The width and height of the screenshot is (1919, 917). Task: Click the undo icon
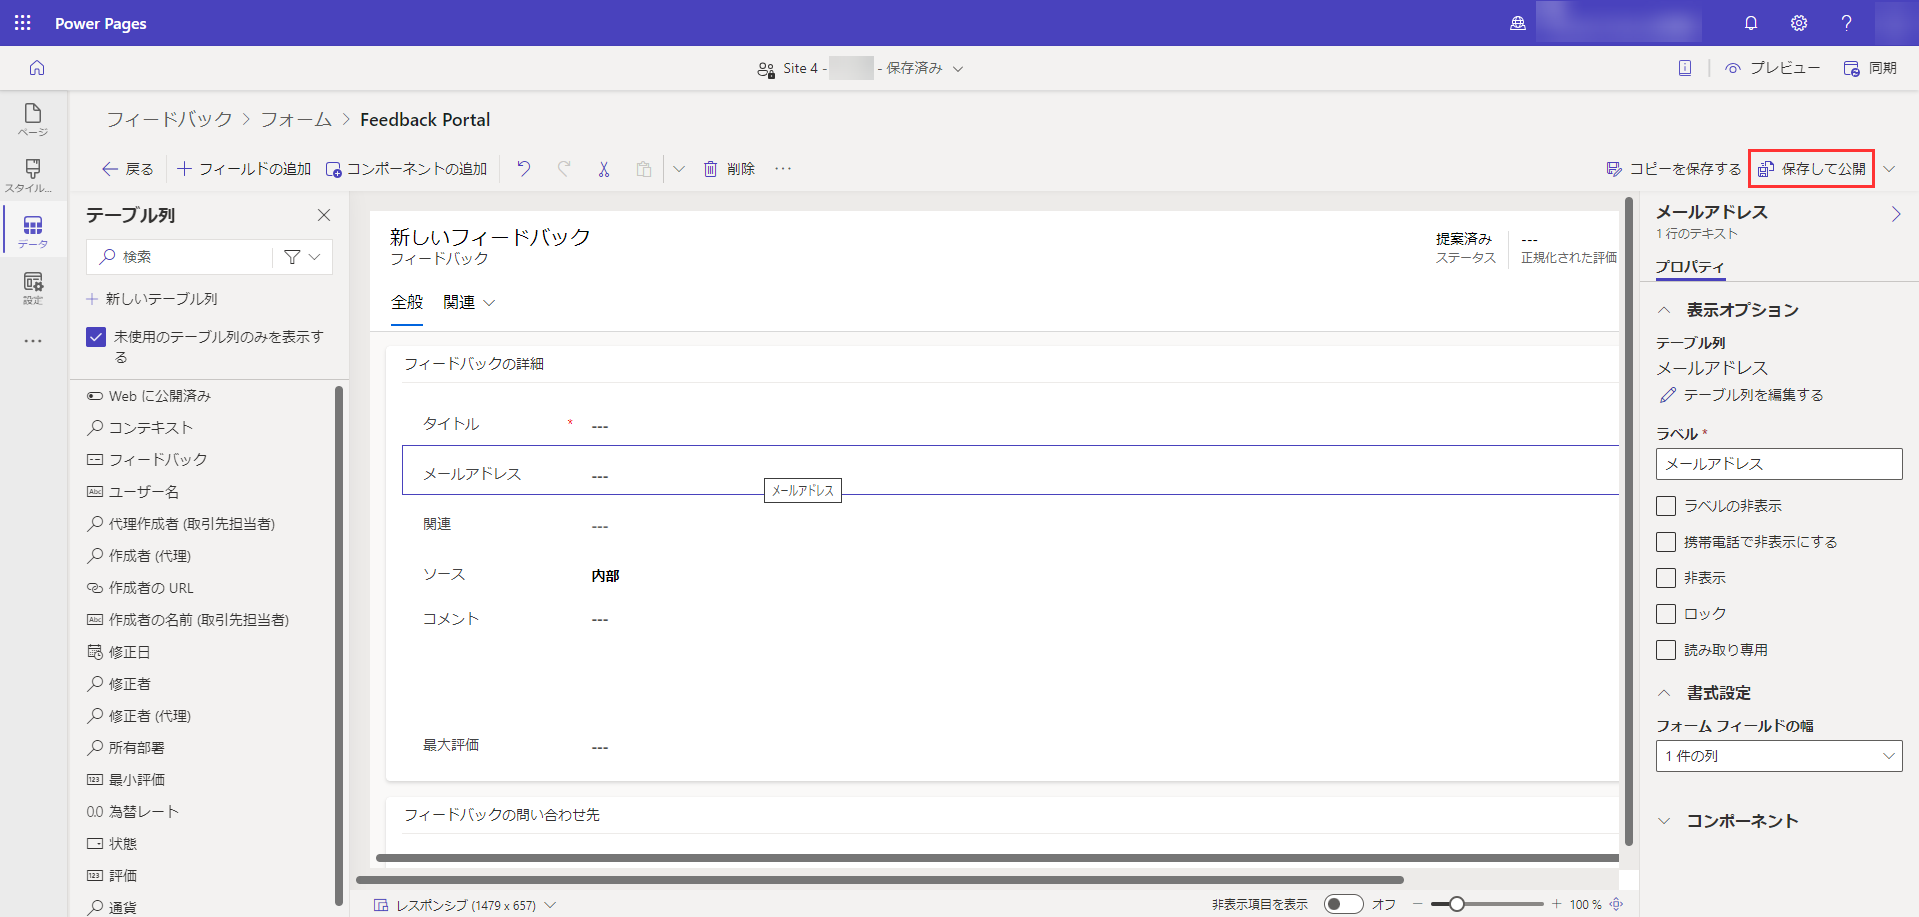[524, 169]
